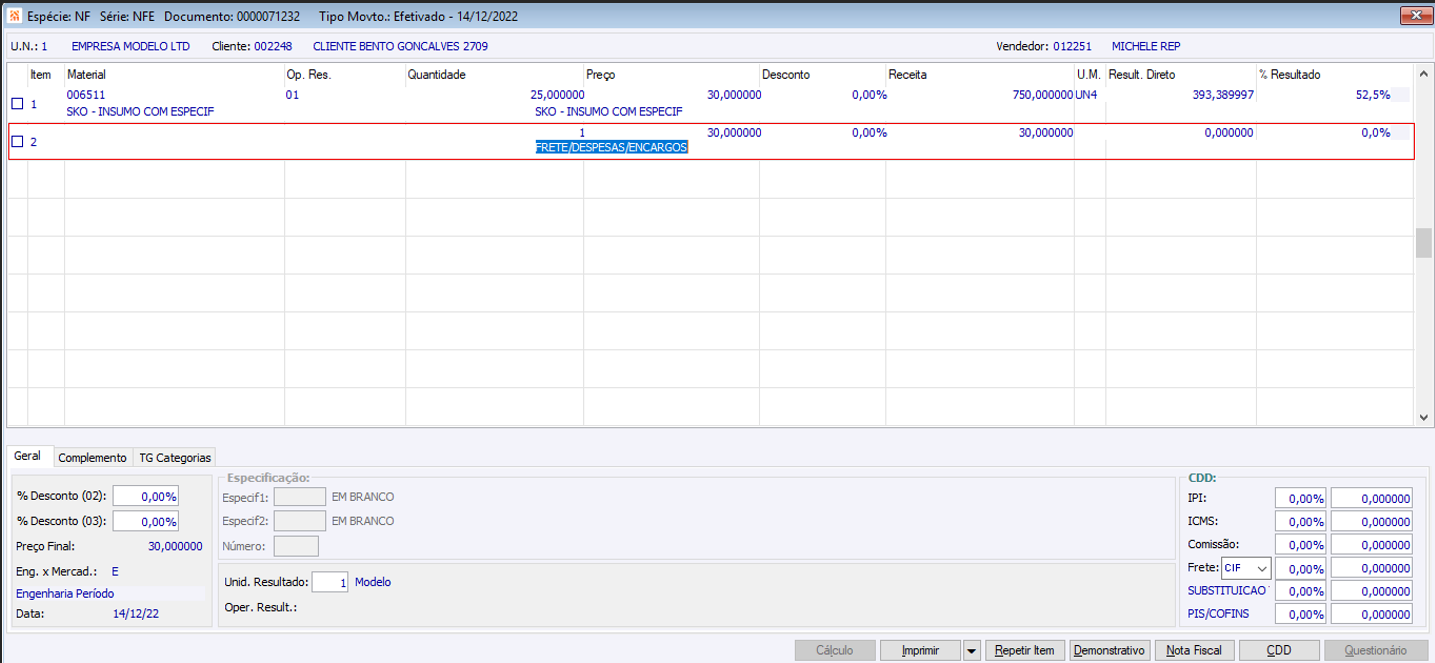Click the ICMS percentage field
1435x663 pixels.
click(x=1300, y=522)
